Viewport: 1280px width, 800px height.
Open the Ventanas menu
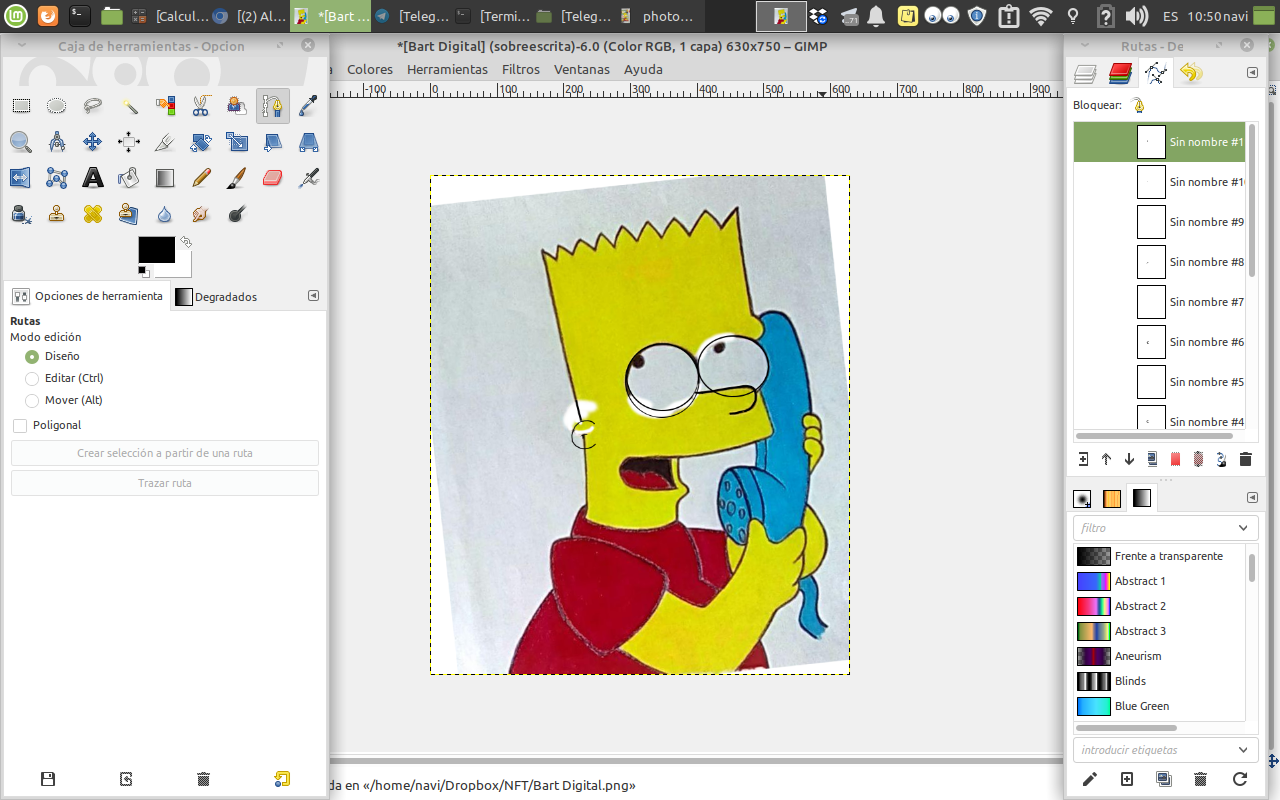click(x=582, y=69)
